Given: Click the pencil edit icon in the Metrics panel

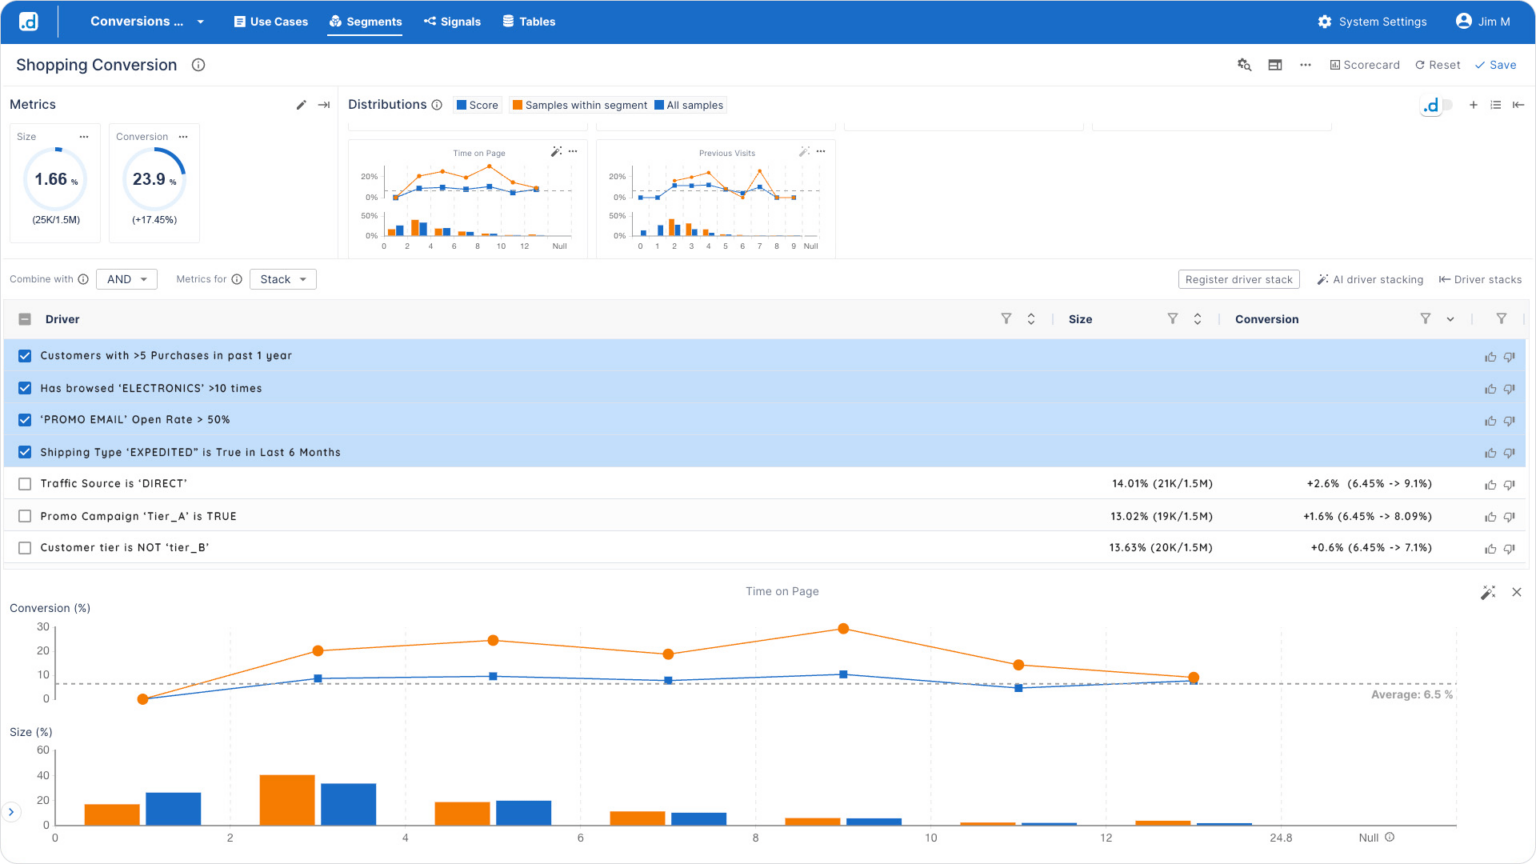Looking at the screenshot, I should (x=301, y=103).
